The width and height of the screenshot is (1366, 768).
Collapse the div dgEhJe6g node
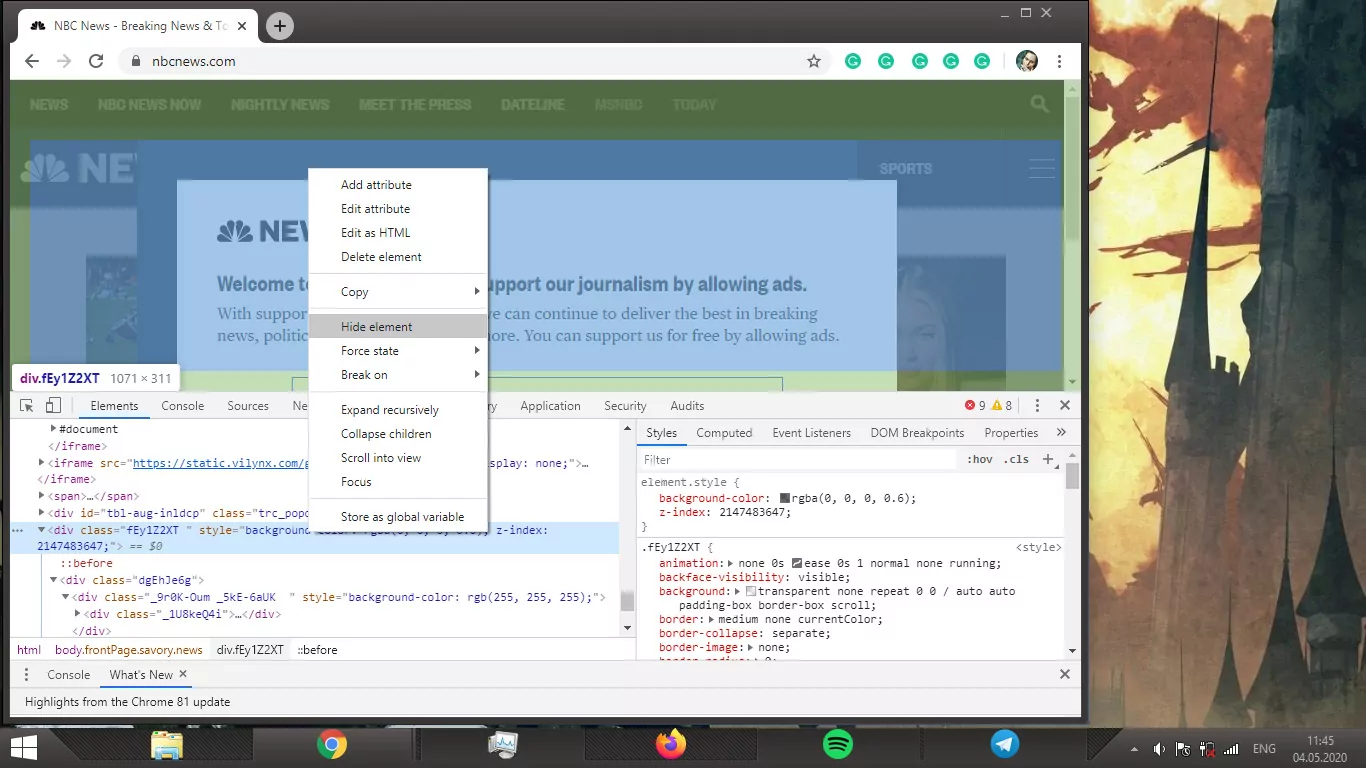click(54, 580)
